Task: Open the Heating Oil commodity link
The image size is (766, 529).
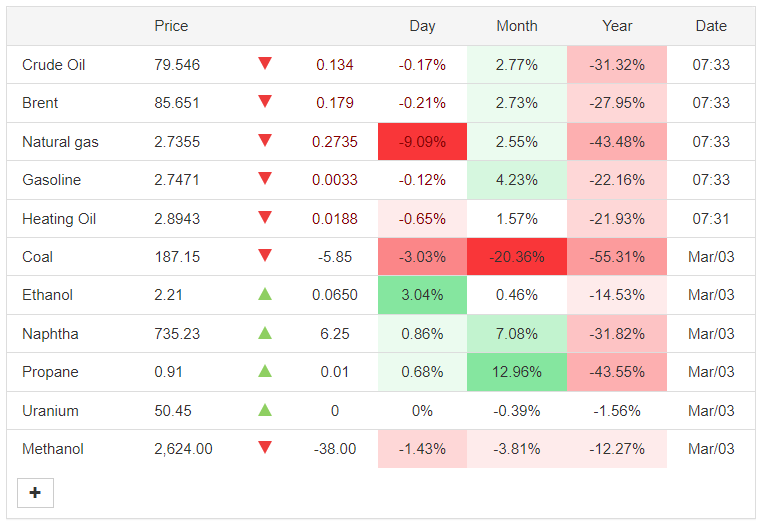Action: coord(59,218)
